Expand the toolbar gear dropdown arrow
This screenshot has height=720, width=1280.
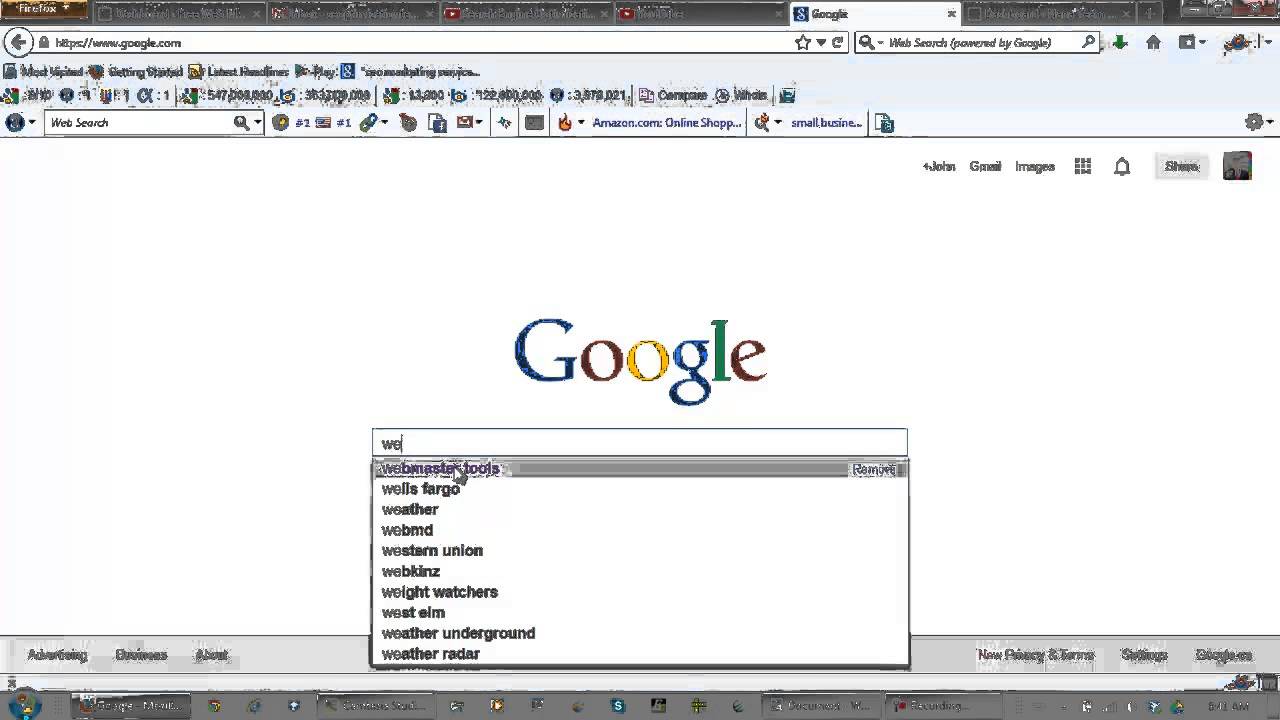1270,123
